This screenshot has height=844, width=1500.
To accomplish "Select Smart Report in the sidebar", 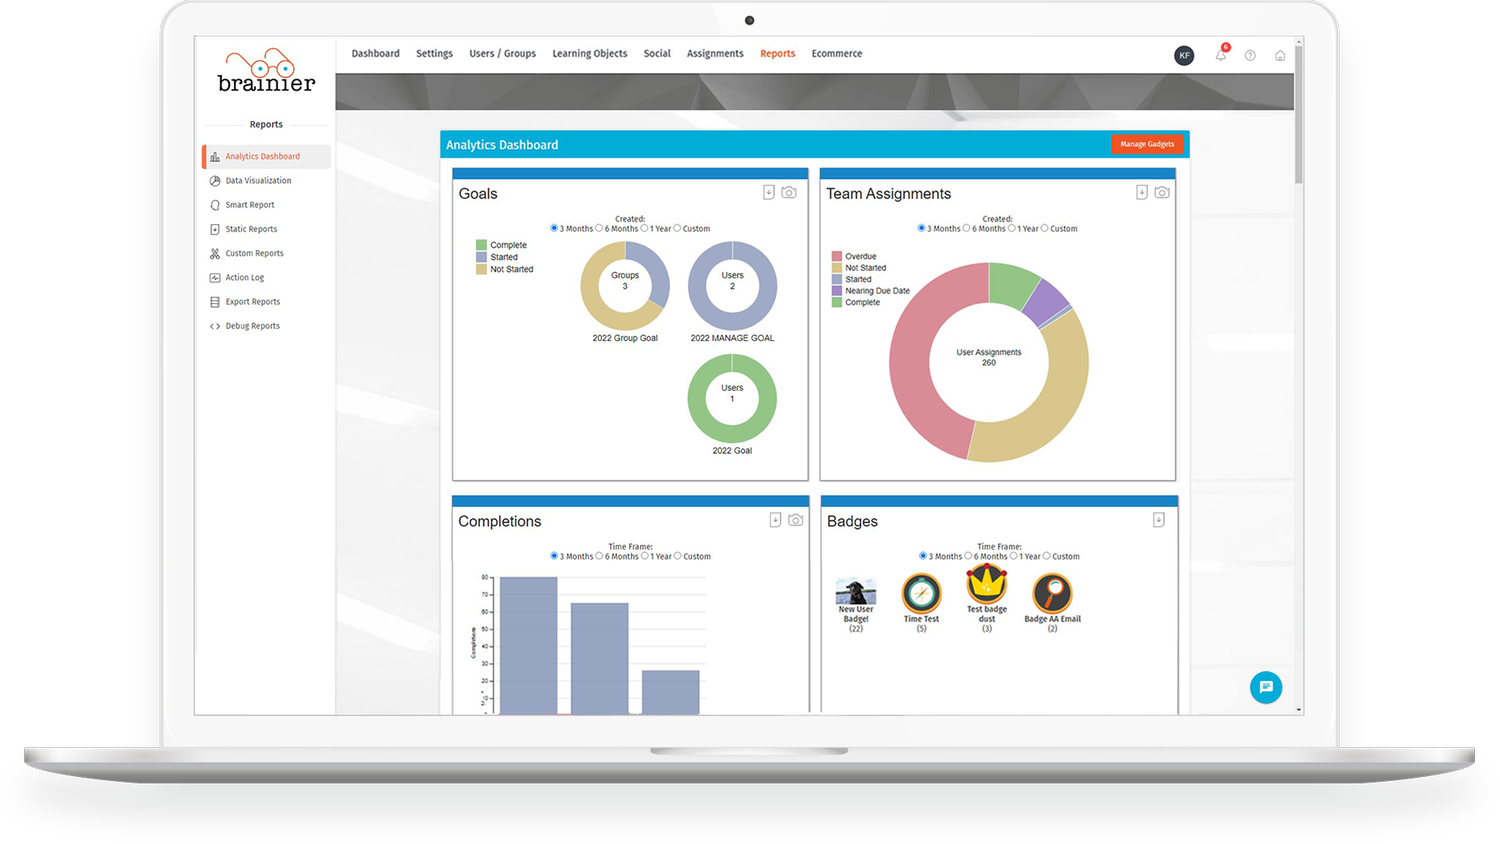I will pos(250,204).
